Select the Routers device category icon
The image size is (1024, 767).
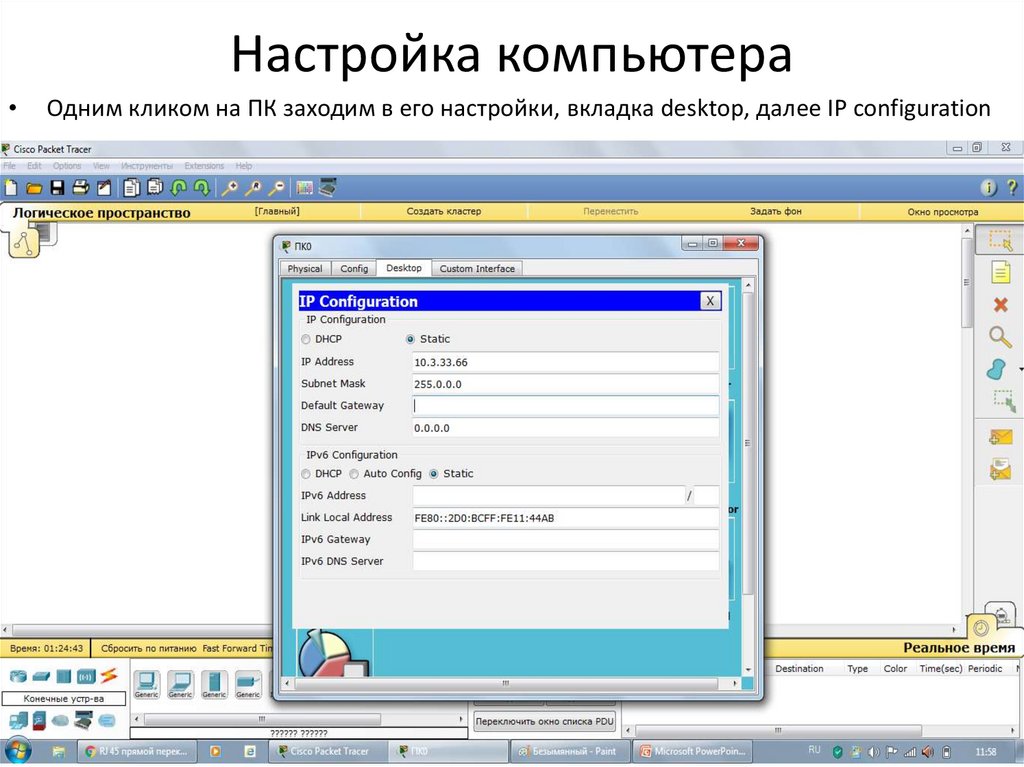[18, 676]
